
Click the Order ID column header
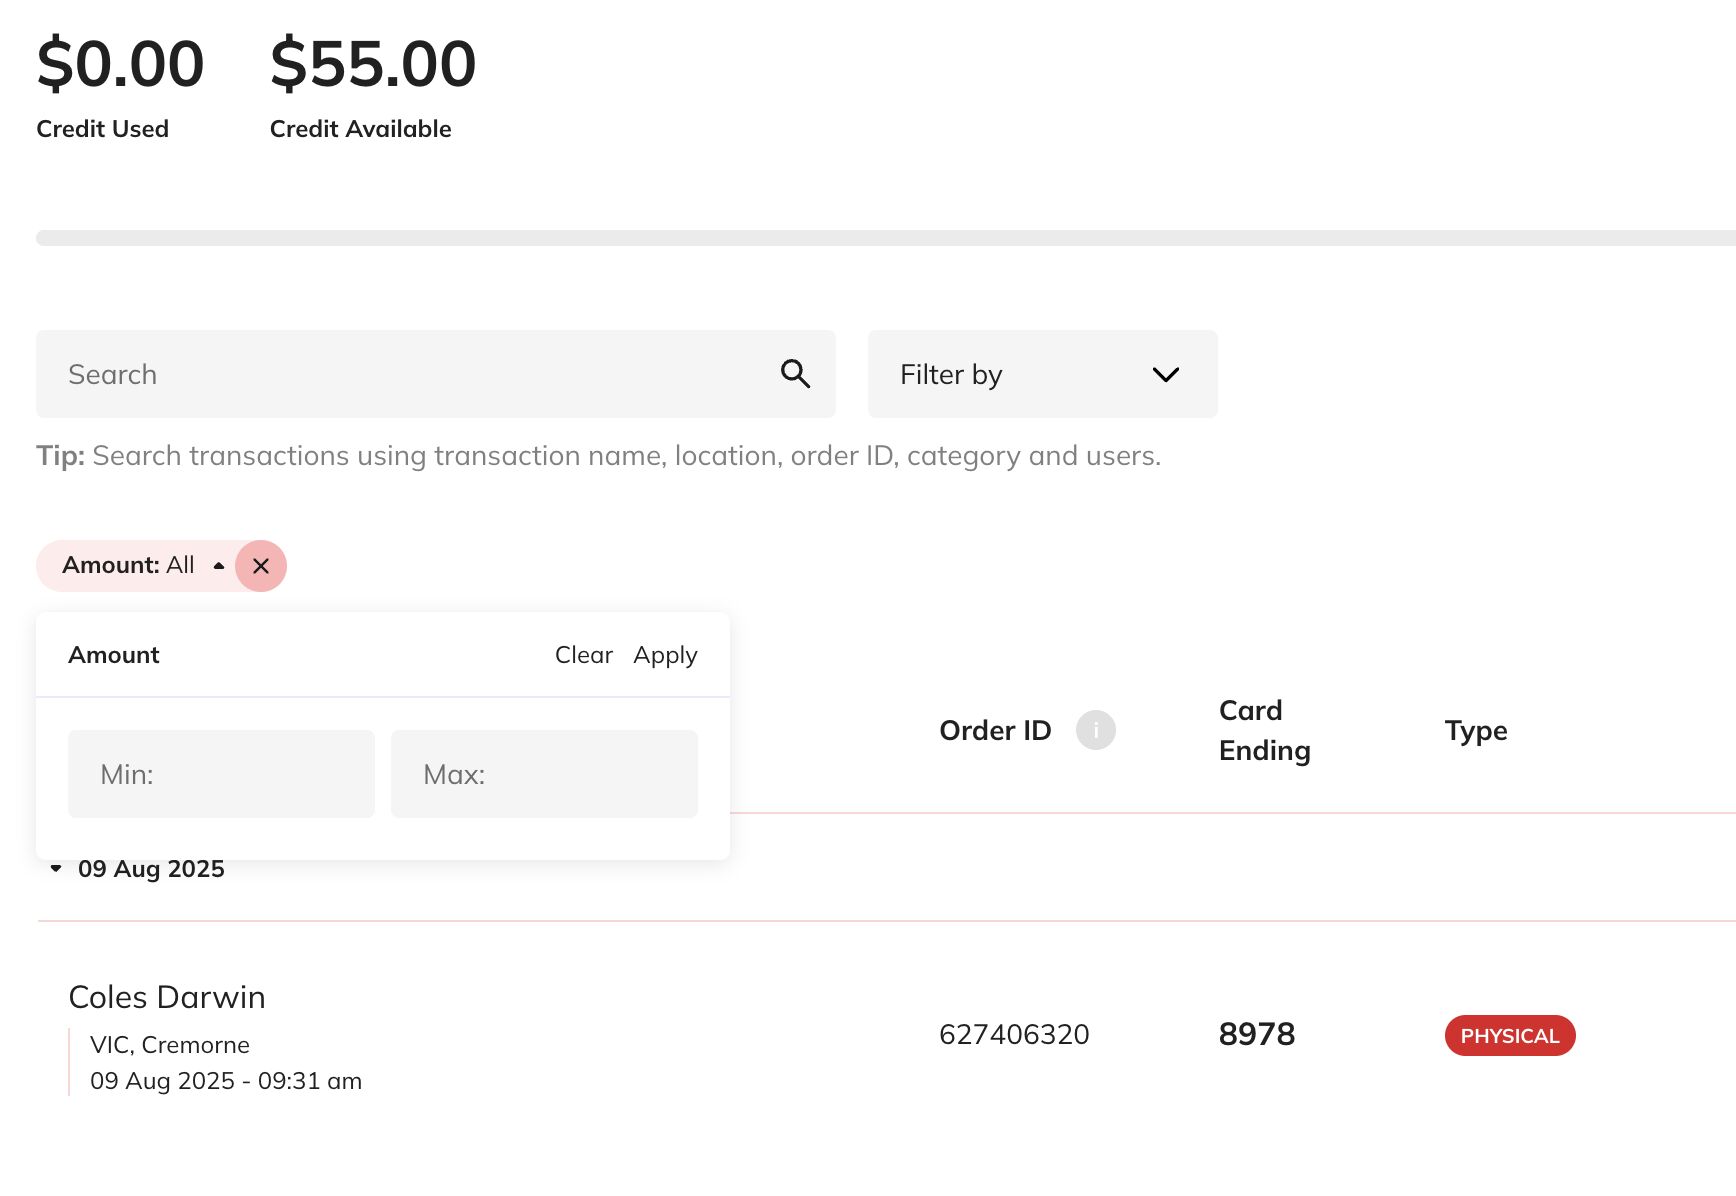tap(995, 730)
